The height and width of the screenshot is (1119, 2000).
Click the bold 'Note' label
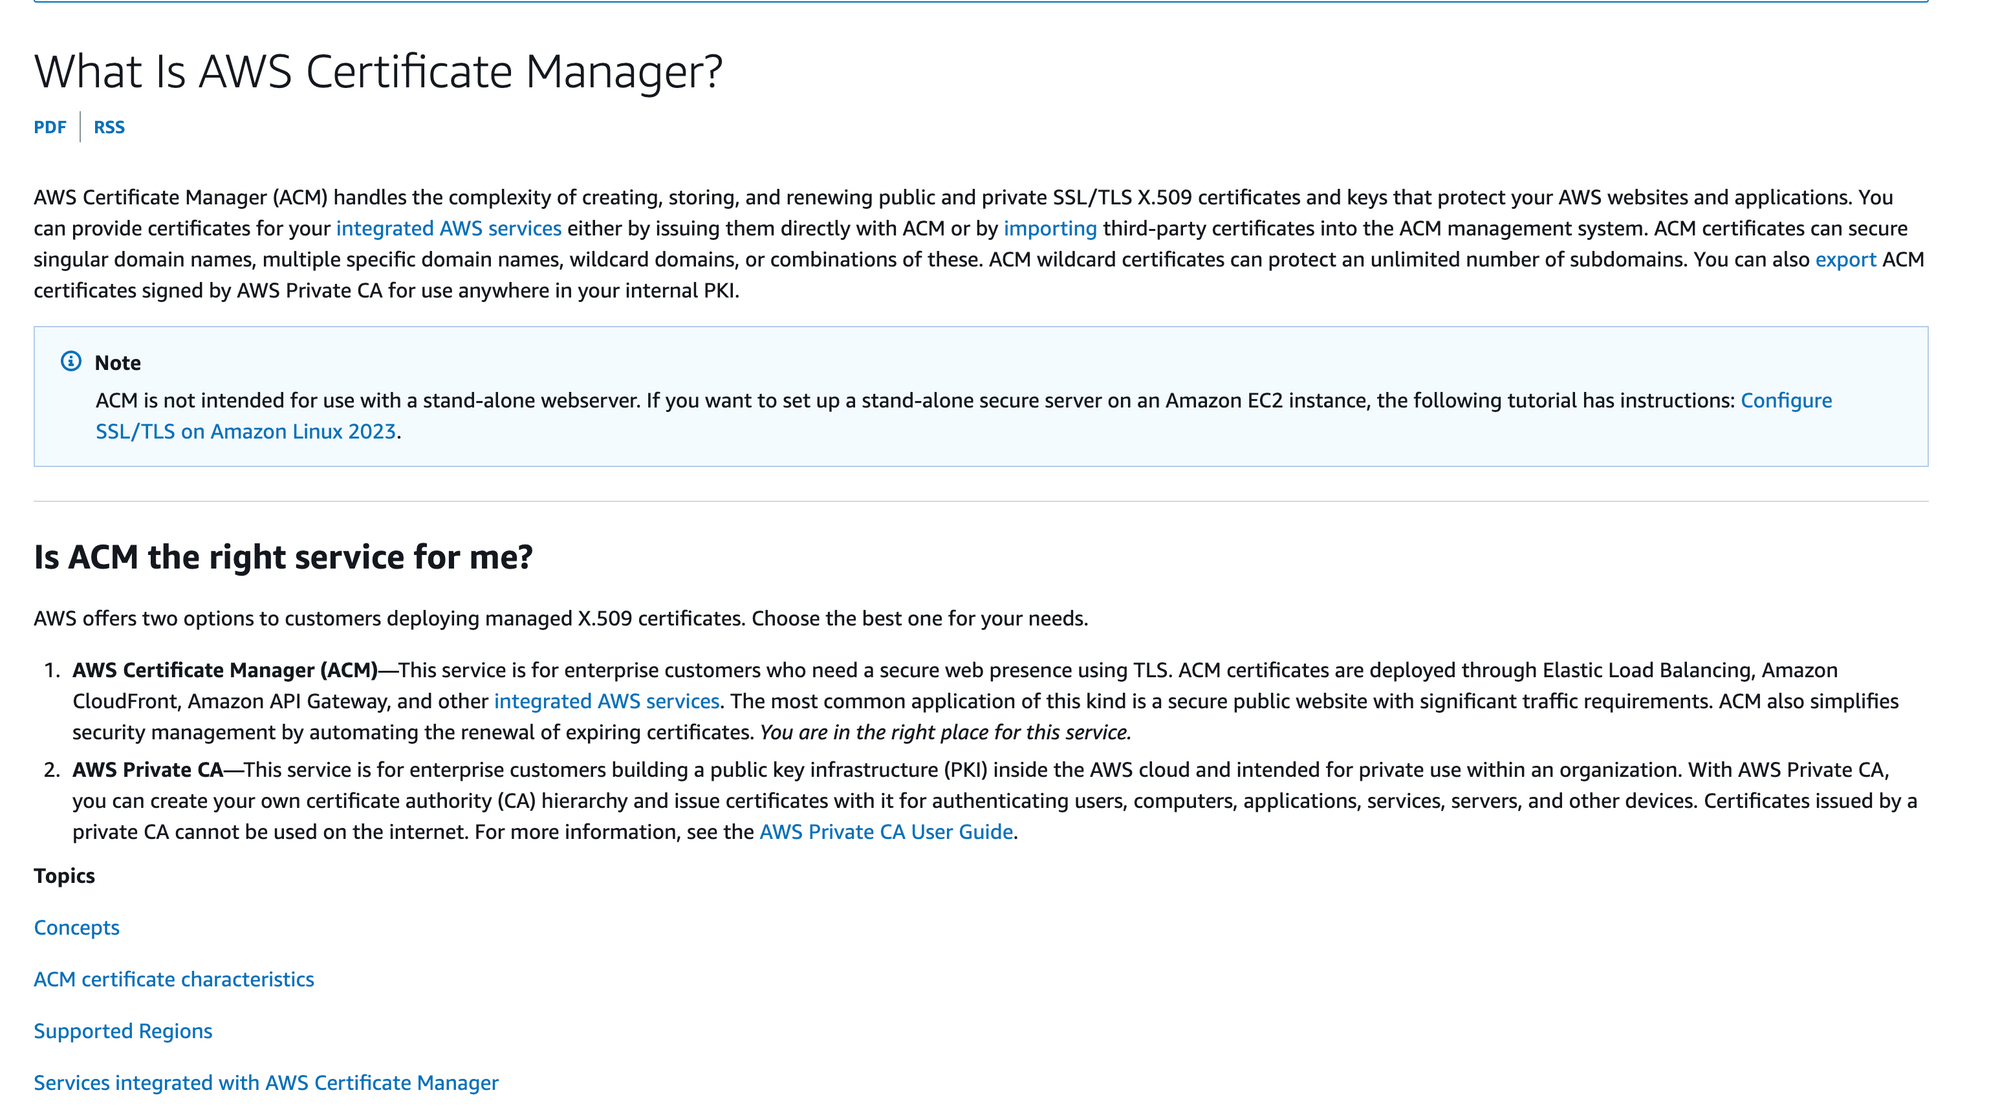point(118,363)
